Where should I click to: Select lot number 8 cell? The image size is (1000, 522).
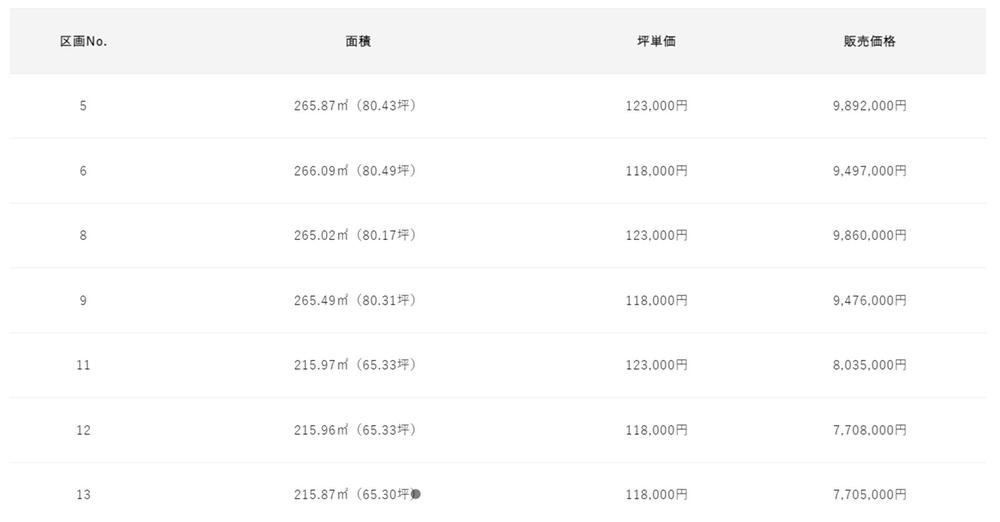(x=83, y=235)
